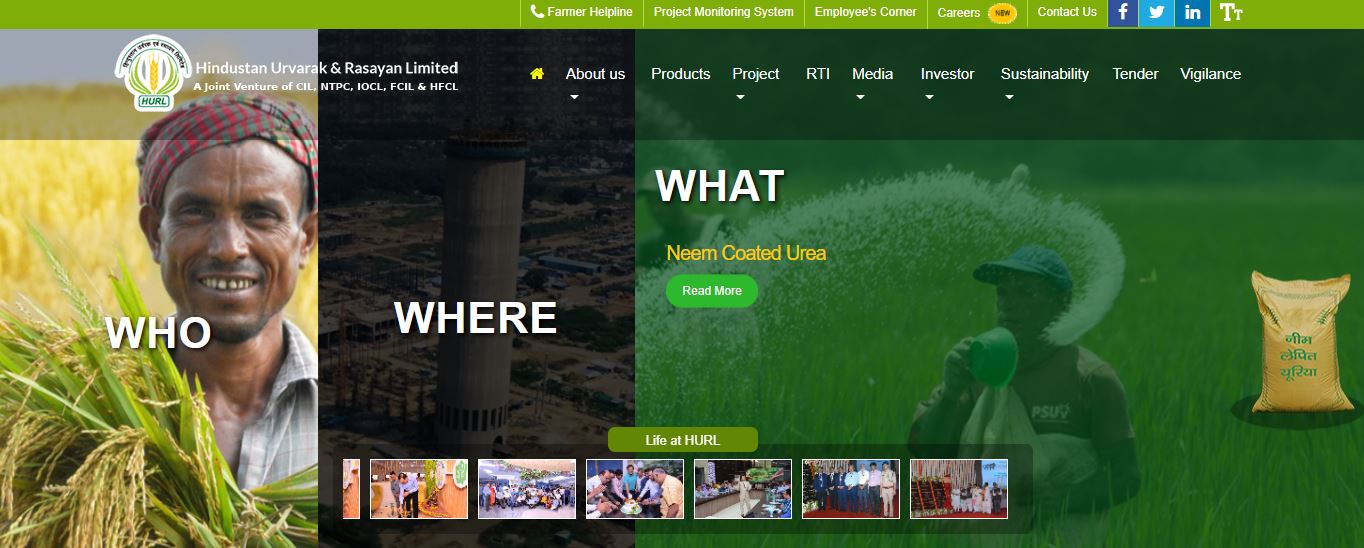Select the WHAT panel heading

pyautogui.click(x=719, y=186)
